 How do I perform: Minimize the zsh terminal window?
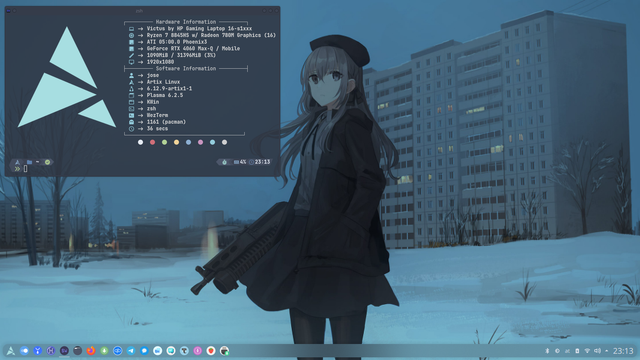[x=264, y=11]
